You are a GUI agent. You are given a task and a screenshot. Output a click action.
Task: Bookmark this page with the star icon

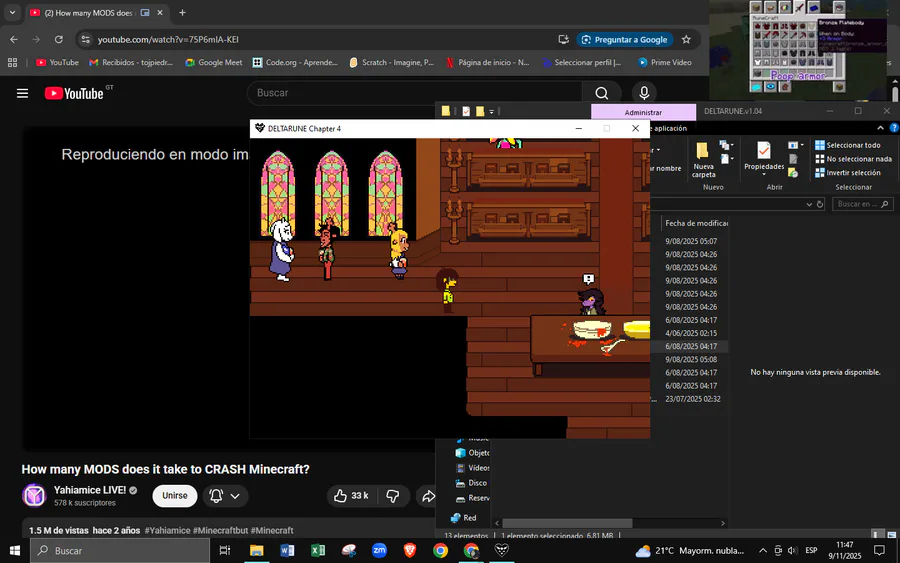(686, 40)
